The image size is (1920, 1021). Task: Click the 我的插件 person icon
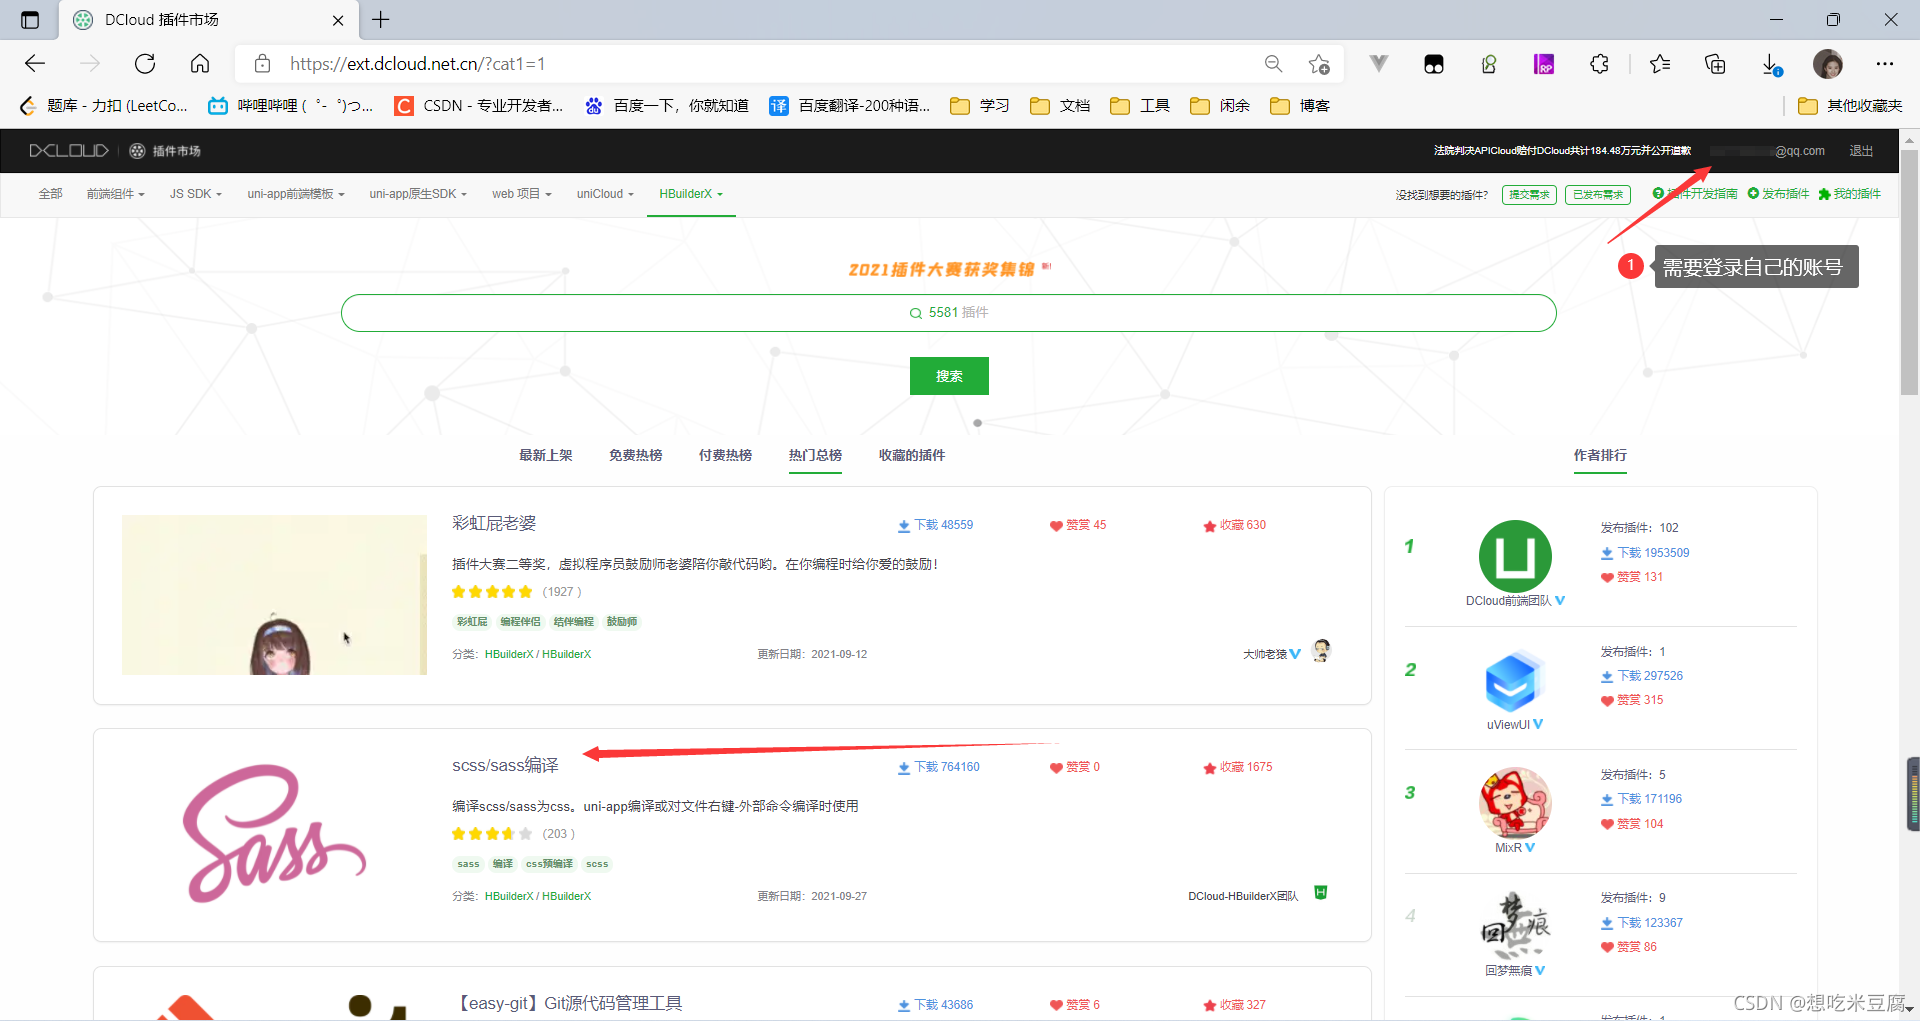pyautogui.click(x=1825, y=194)
